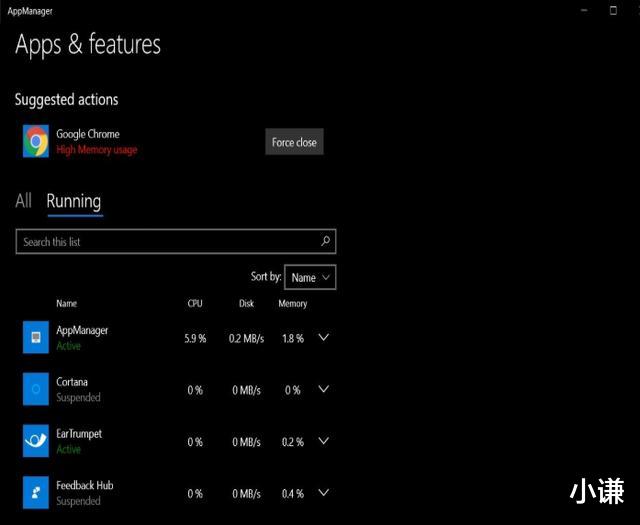
Task: Click the Name column header
Action: (67, 303)
